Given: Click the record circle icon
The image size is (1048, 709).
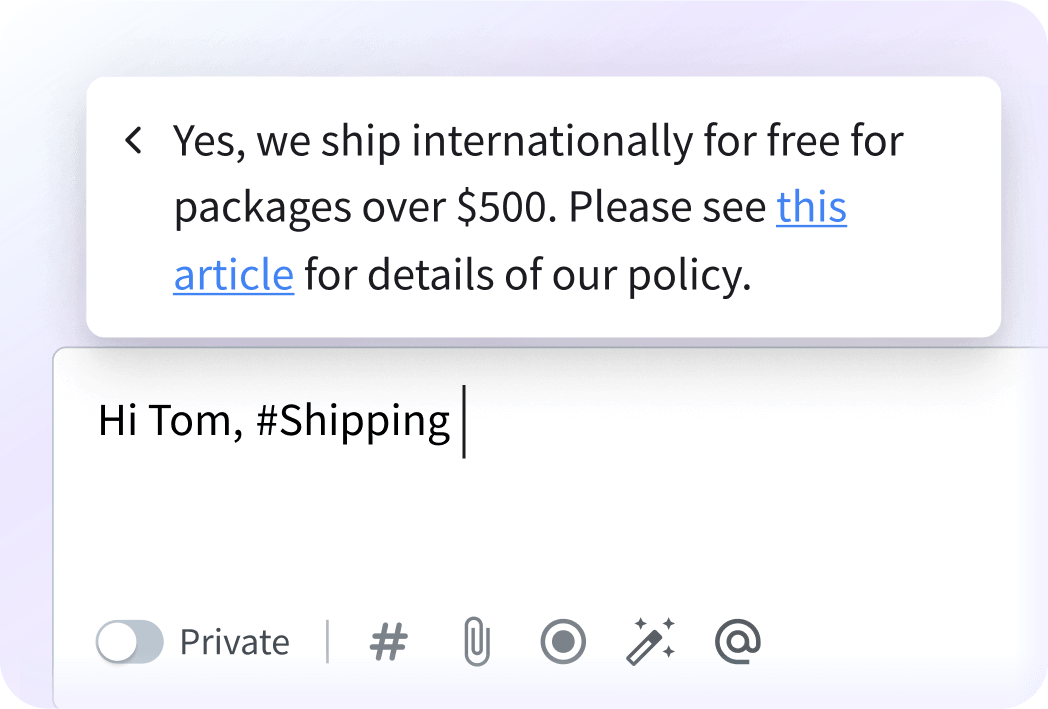Looking at the screenshot, I should pos(564,642).
